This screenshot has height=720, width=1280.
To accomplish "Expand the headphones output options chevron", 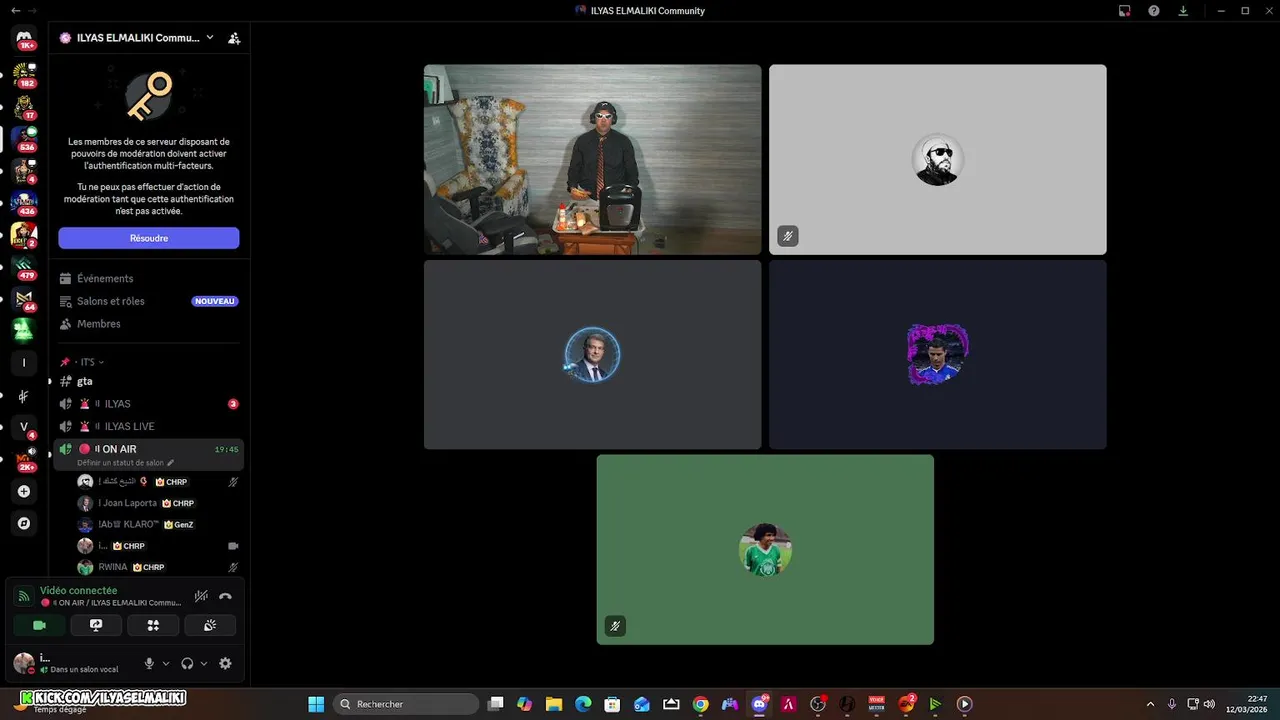I will click(x=204, y=663).
